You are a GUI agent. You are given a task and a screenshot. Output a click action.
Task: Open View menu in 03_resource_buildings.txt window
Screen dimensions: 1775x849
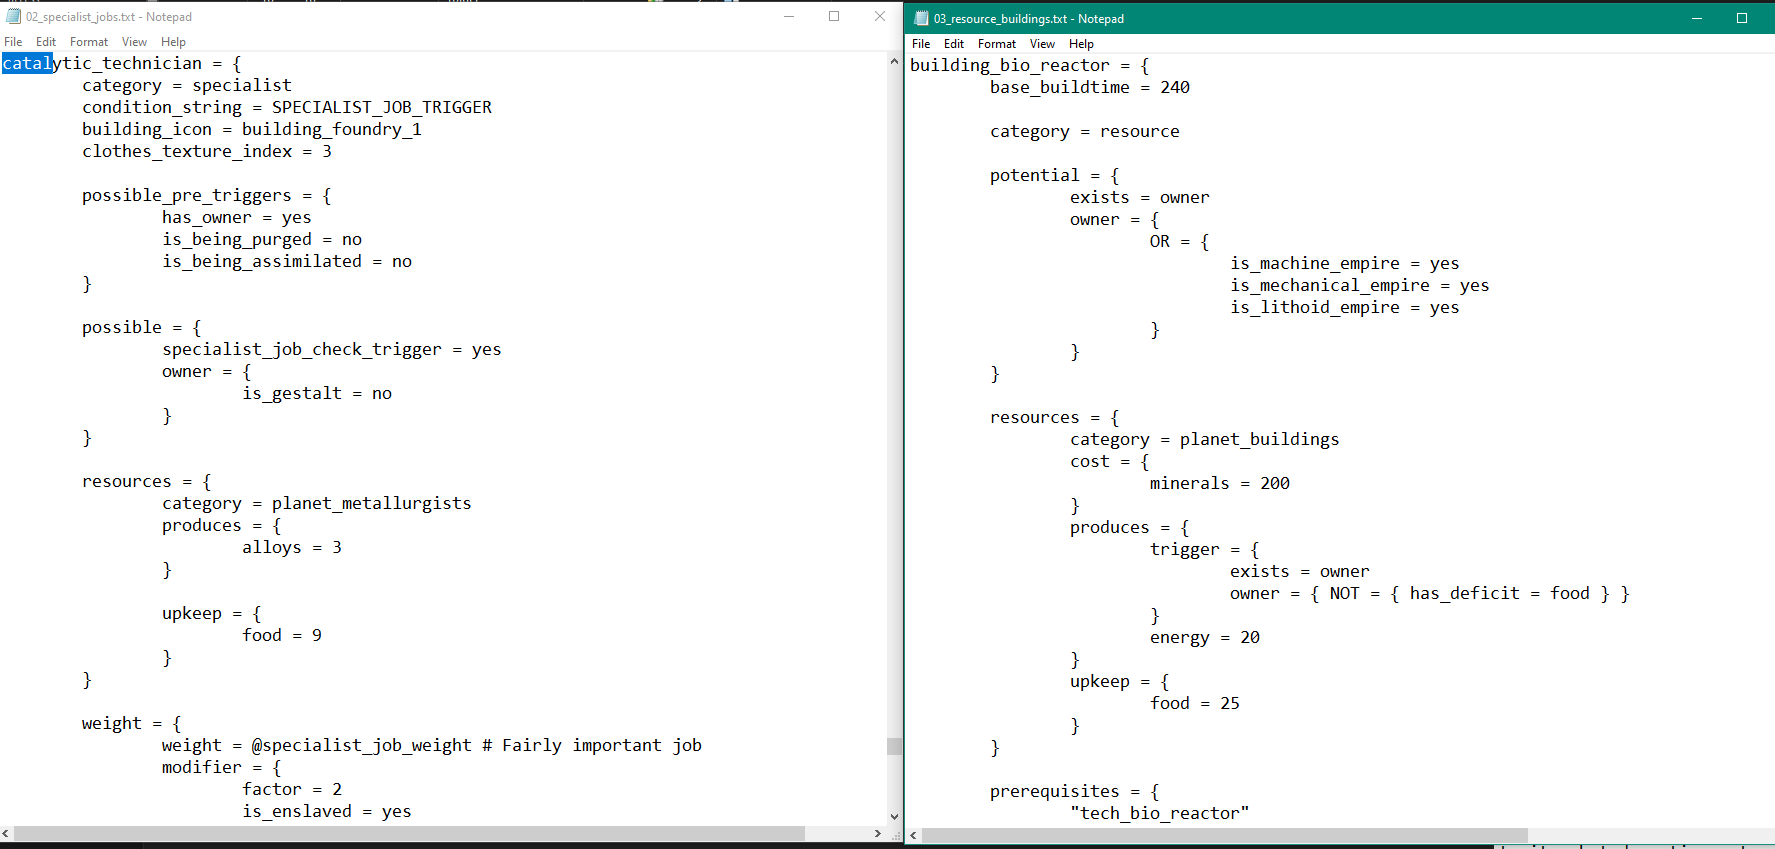pyautogui.click(x=1042, y=44)
